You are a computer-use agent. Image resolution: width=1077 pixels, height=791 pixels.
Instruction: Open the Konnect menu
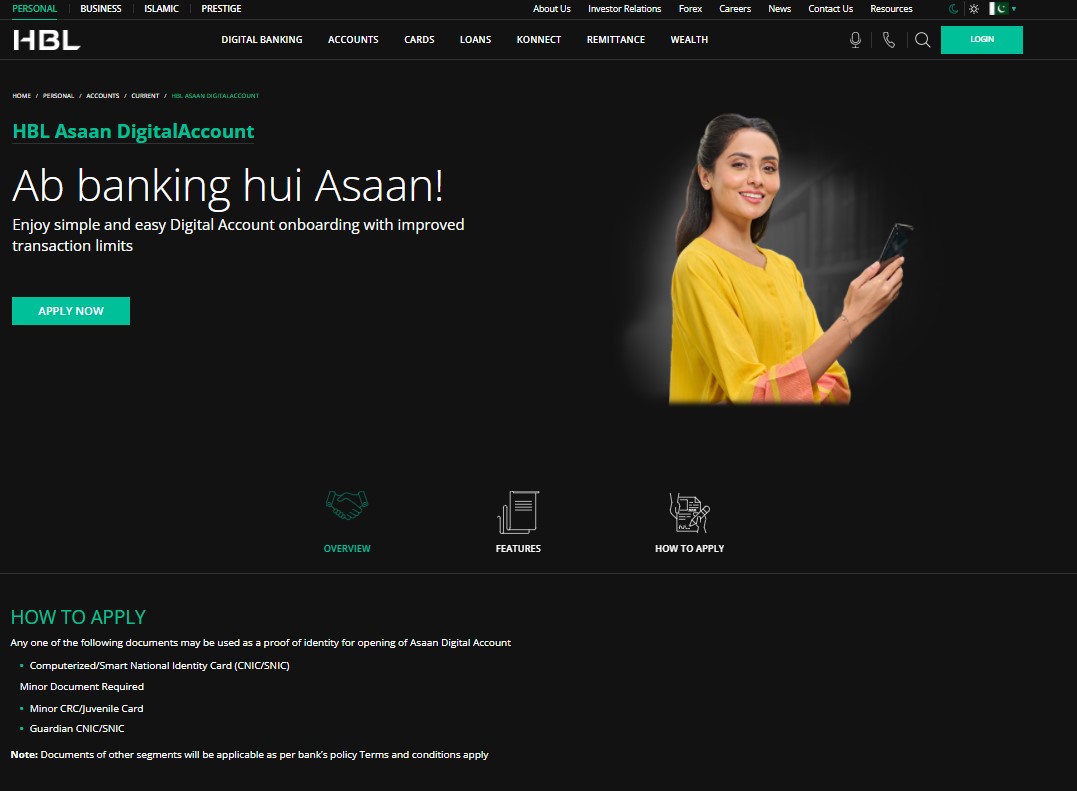[538, 40]
